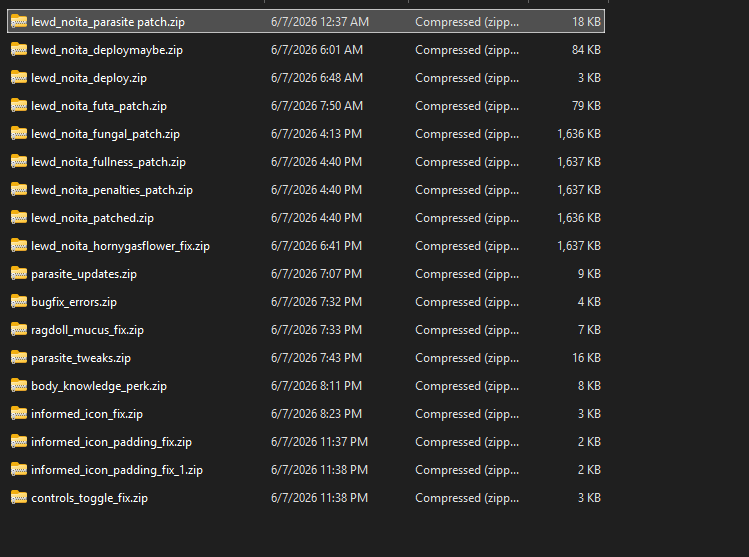Select file name ragdoll_mucus_fix.zip
Viewport: 749px width, 557px height.
coord(87,330)
